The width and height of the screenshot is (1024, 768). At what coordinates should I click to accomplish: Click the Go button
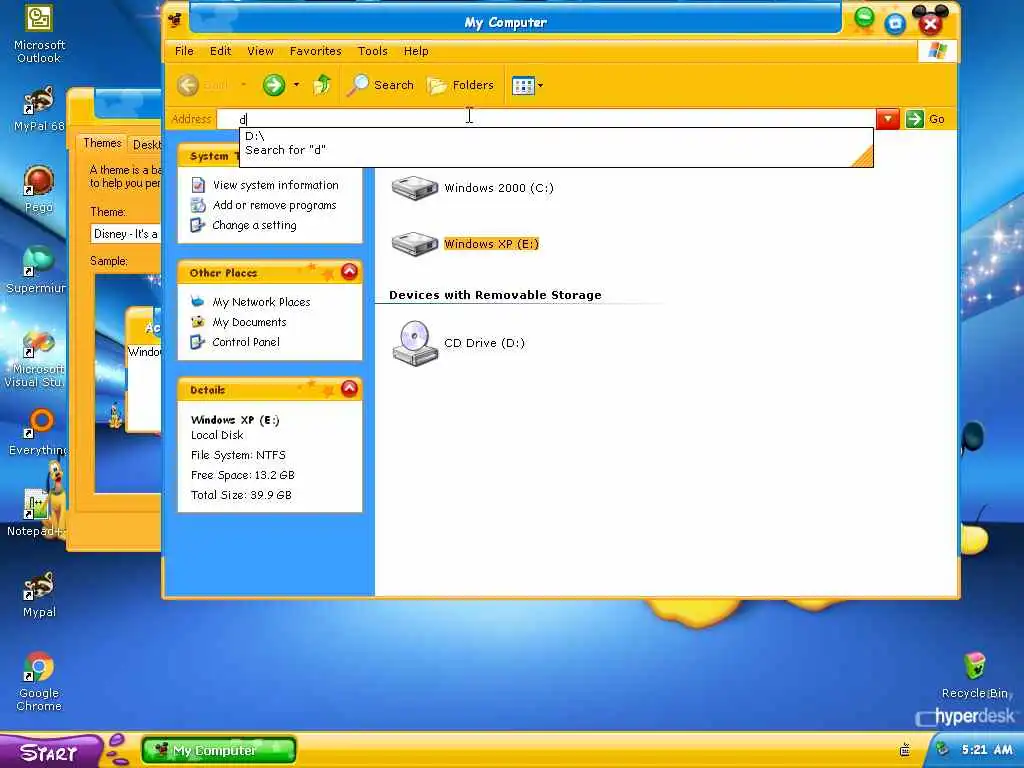[925, 119]
